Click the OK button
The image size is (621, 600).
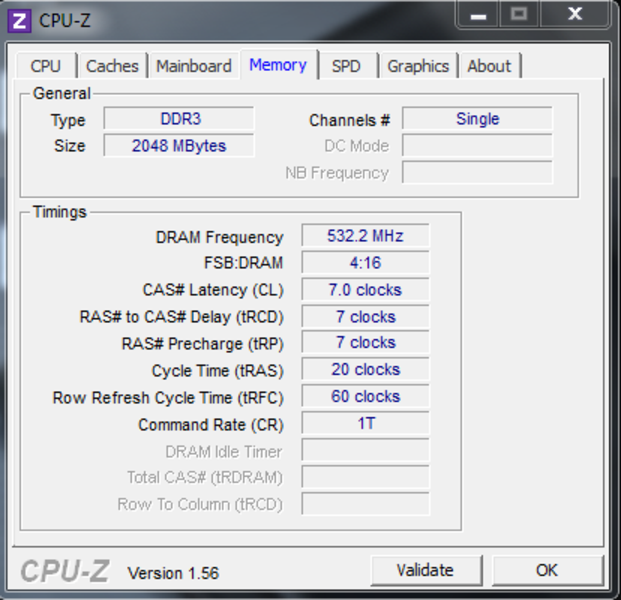click(x=547, y=570)
